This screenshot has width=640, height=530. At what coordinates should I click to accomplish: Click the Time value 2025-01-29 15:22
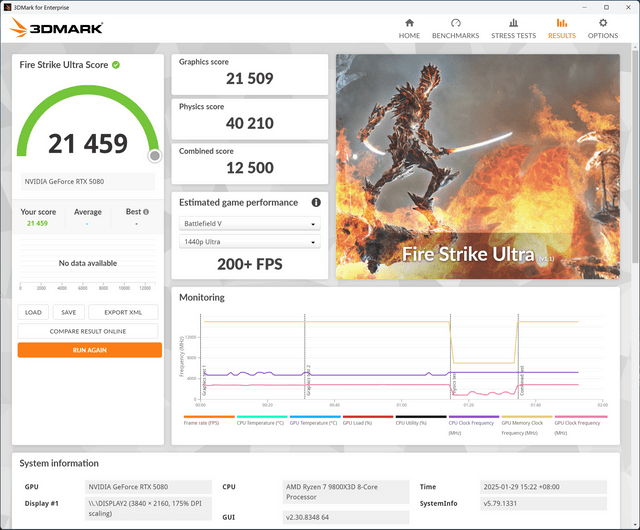[543, 487]
